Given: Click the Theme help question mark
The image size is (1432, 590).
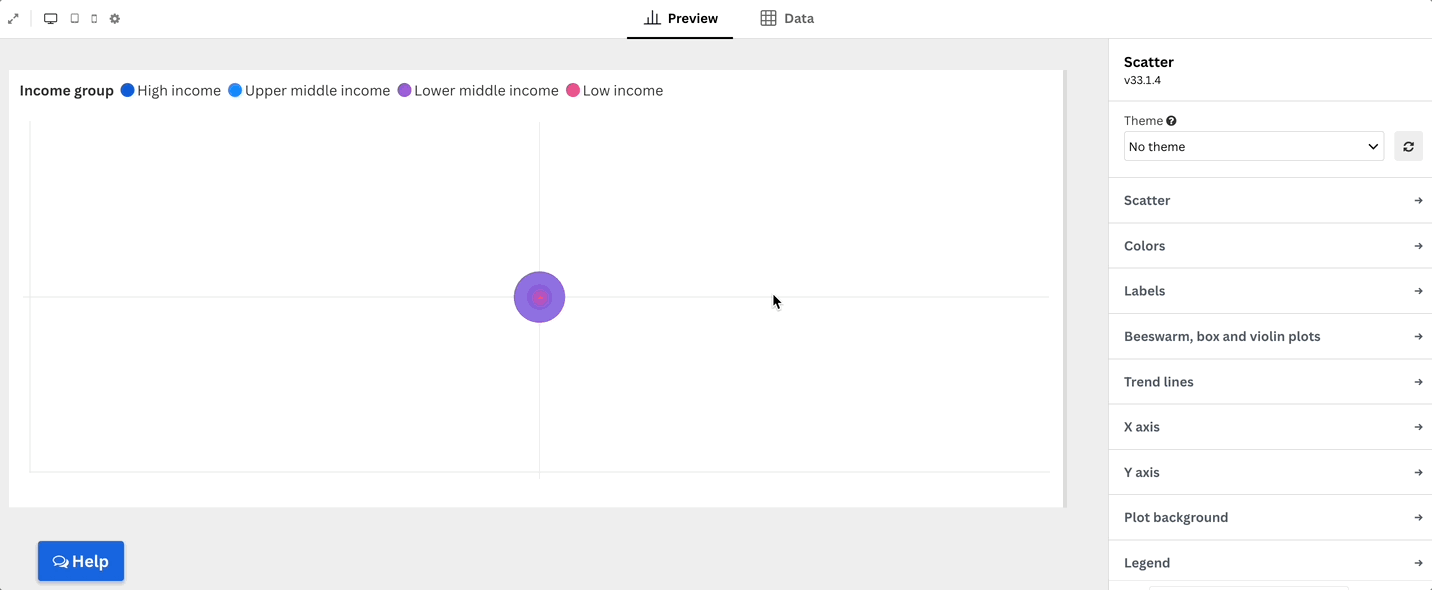Looking at the screenshot, I should (x=1169, y=120).
